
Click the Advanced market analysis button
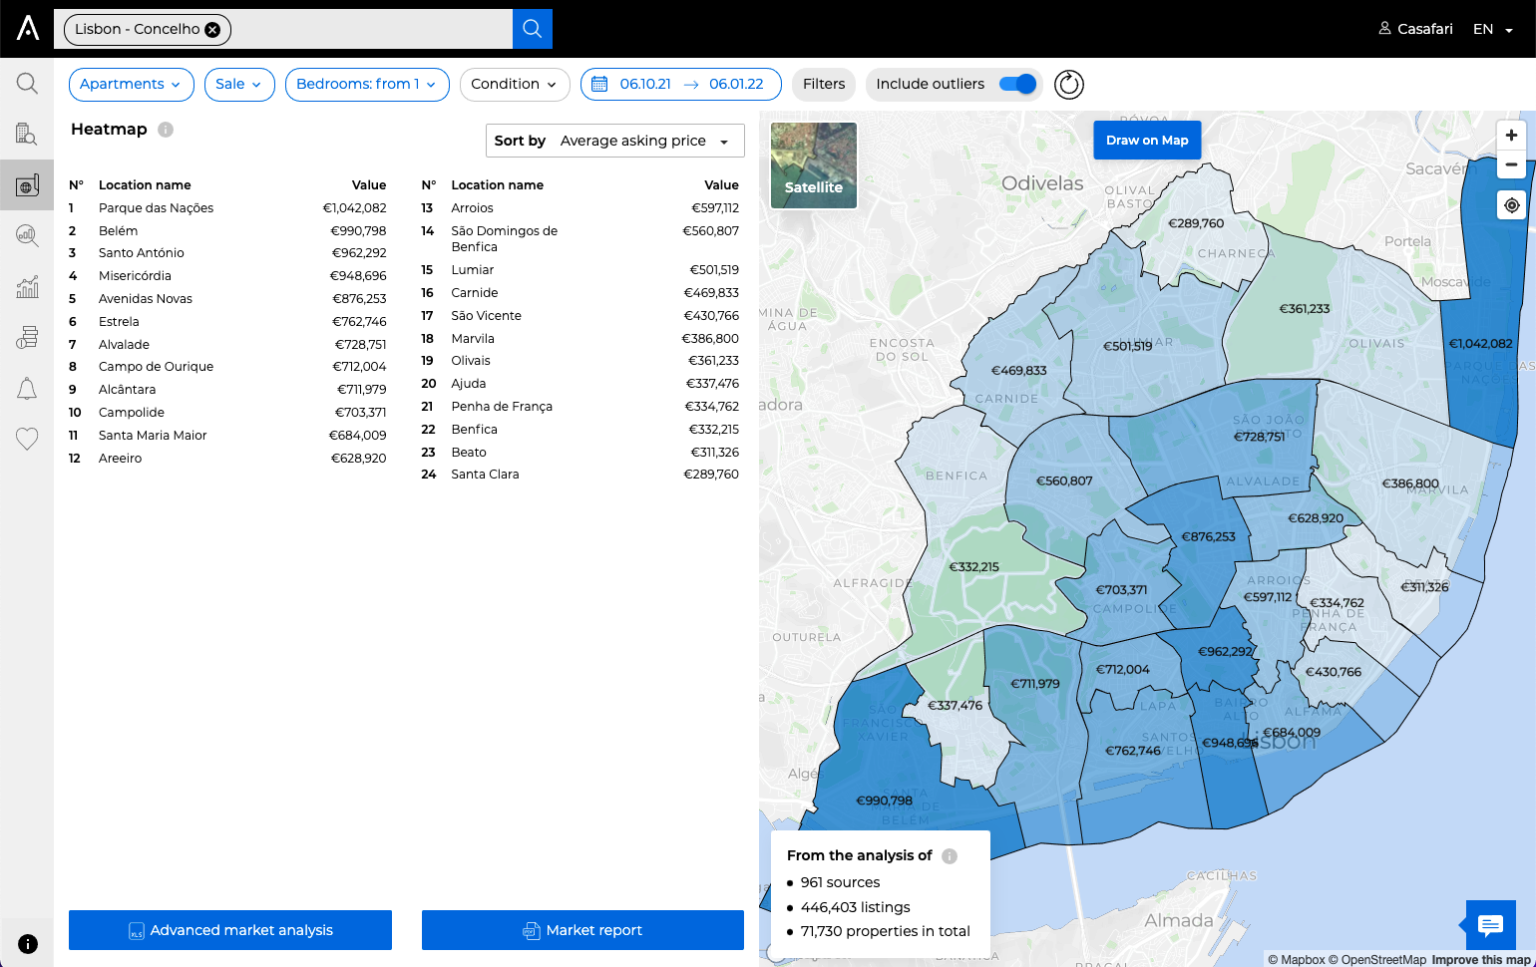[x=230, y=930]
